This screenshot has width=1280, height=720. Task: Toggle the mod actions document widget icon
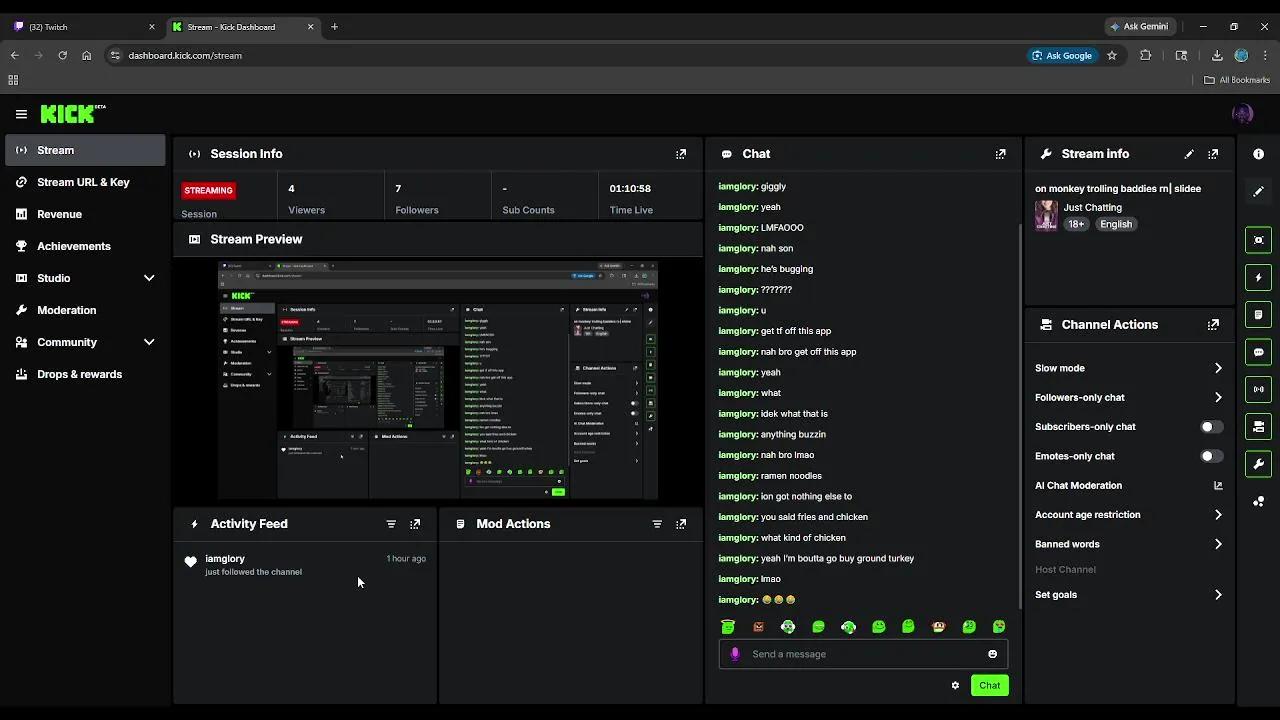coord(1258,315)
